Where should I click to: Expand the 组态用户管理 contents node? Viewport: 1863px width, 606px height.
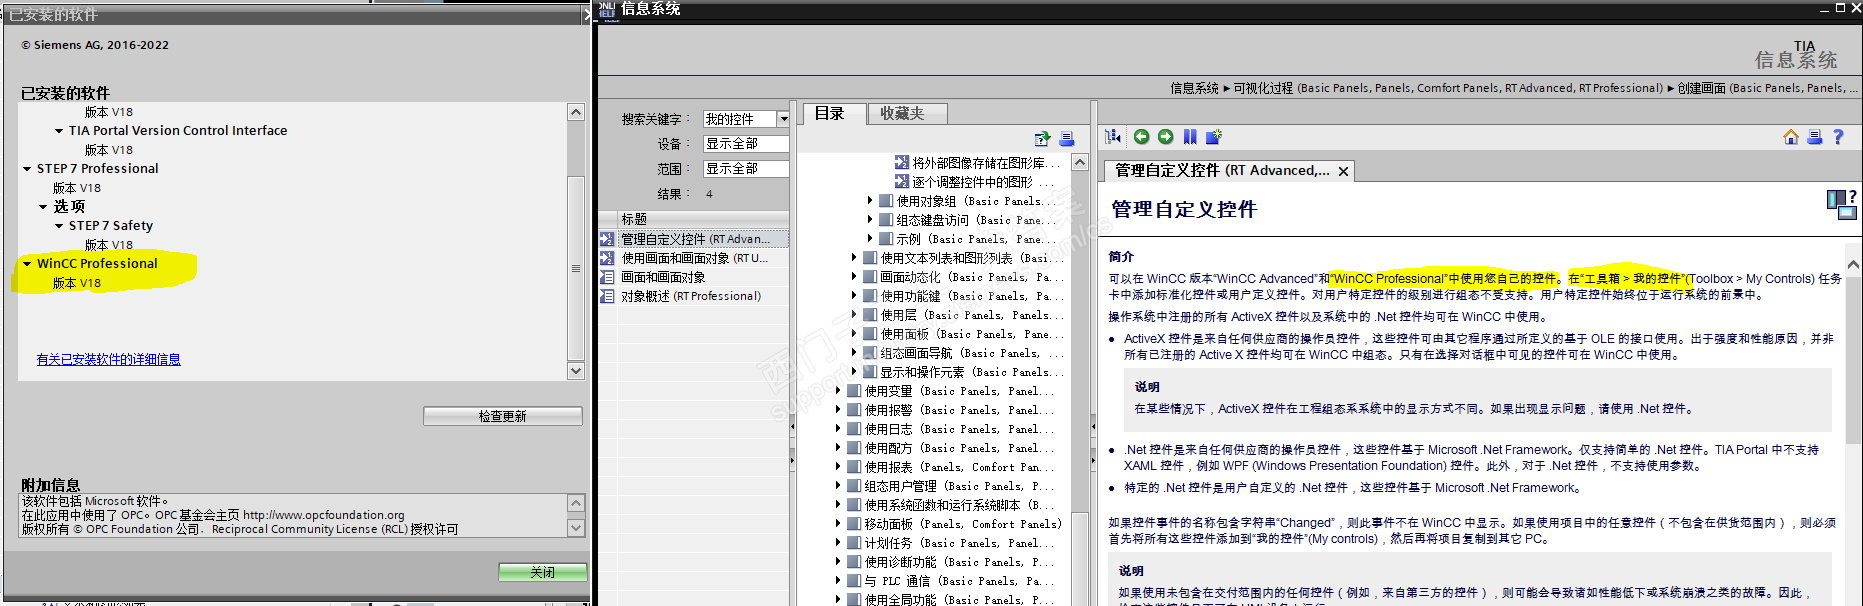pos(838,486)
